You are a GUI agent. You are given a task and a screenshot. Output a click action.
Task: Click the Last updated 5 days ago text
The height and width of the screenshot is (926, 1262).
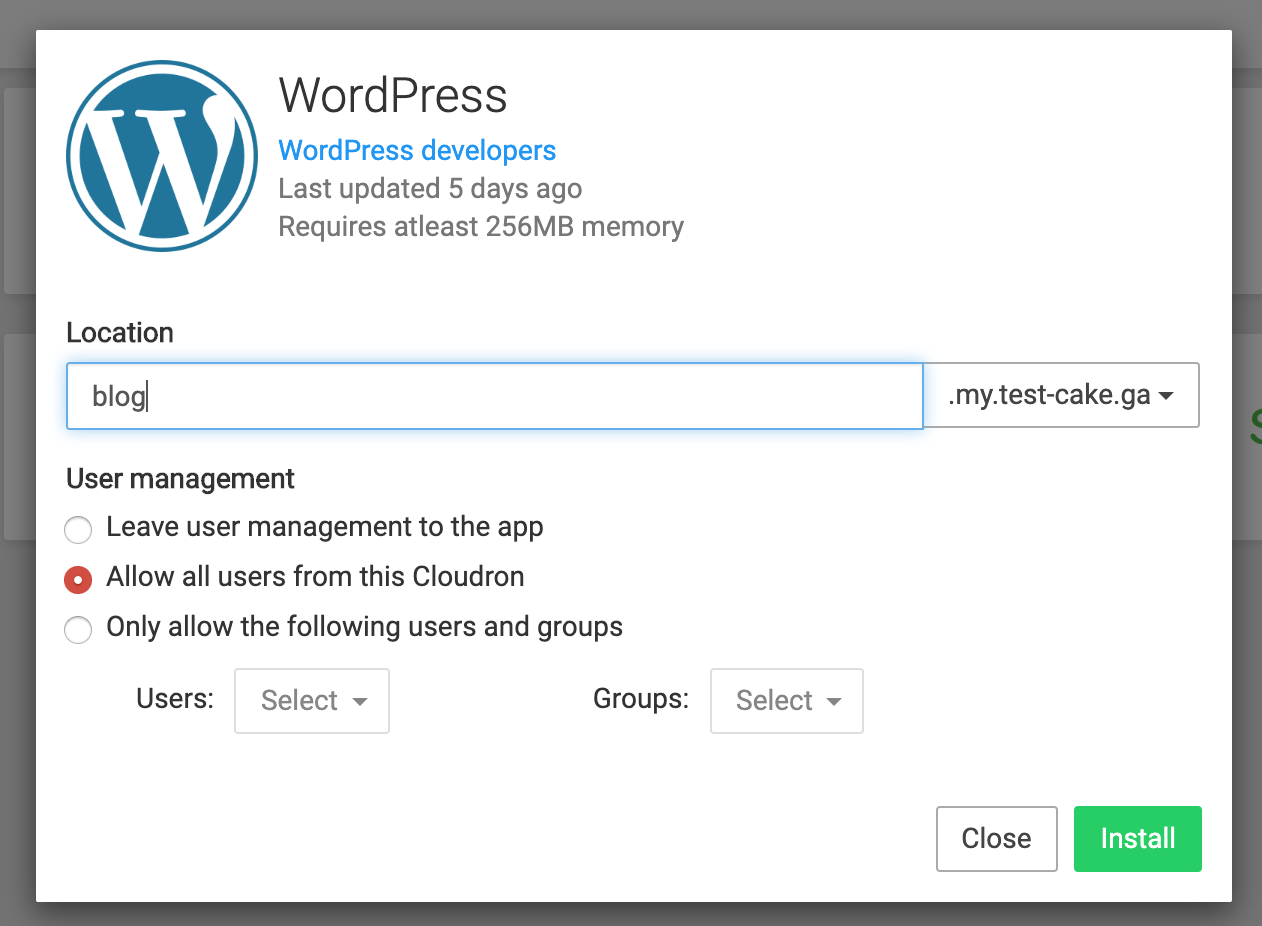(x=430, y=189)
